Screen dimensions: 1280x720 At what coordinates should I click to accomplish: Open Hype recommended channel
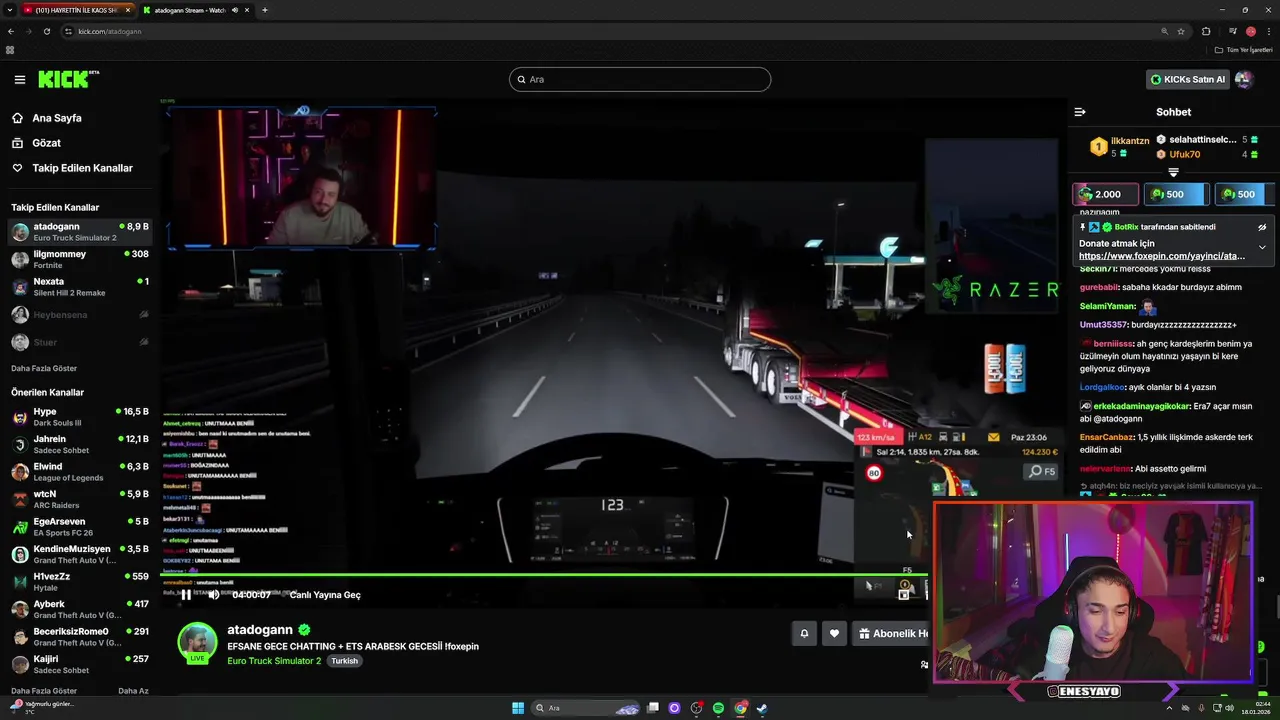tap(80, 417)
